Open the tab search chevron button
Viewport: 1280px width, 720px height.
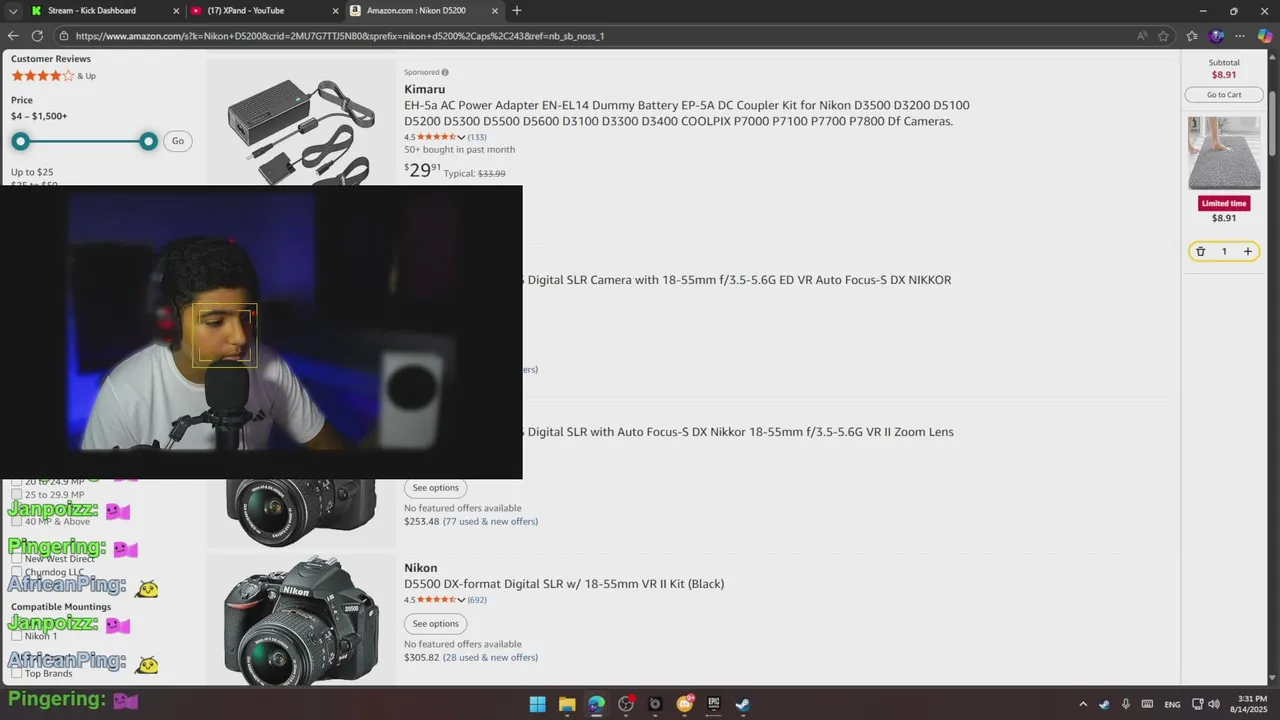[x=12, y=11]
